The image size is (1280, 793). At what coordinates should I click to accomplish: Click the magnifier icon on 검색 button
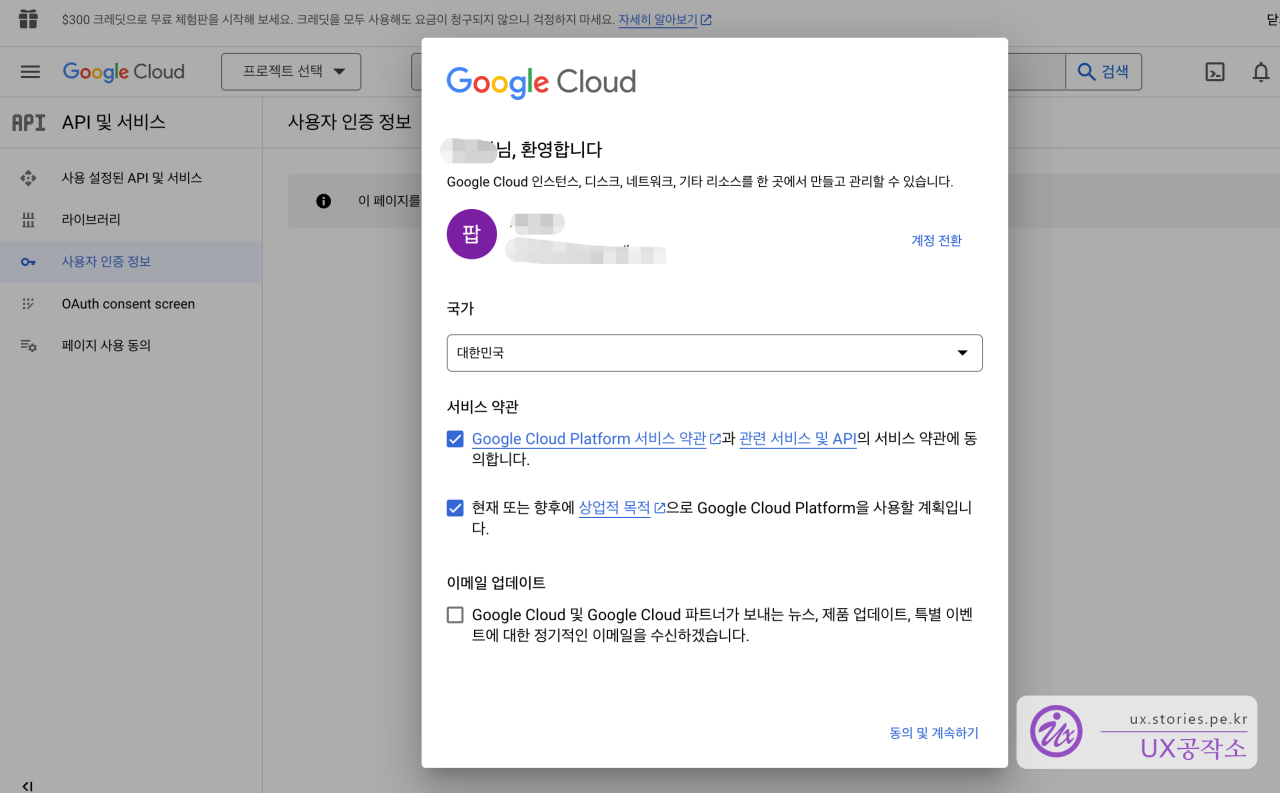click(x=1086, y=71)
